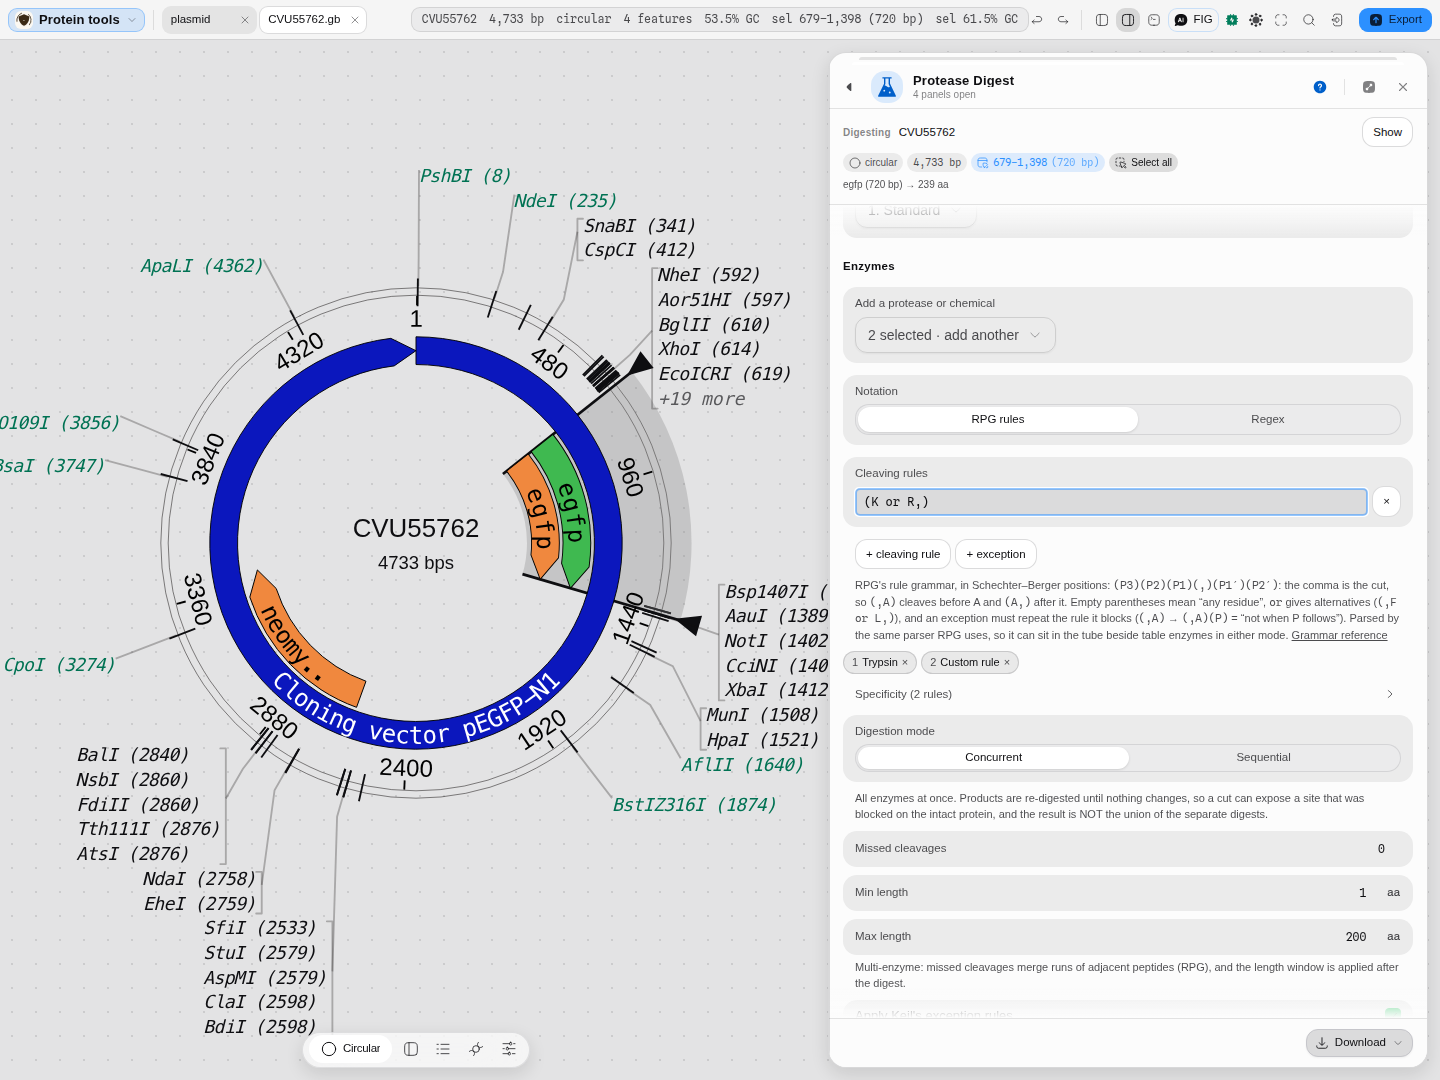Pop out the Protease Digest panel
The height and width of the screenshot is (1080, 1440).
point(1369,87)
